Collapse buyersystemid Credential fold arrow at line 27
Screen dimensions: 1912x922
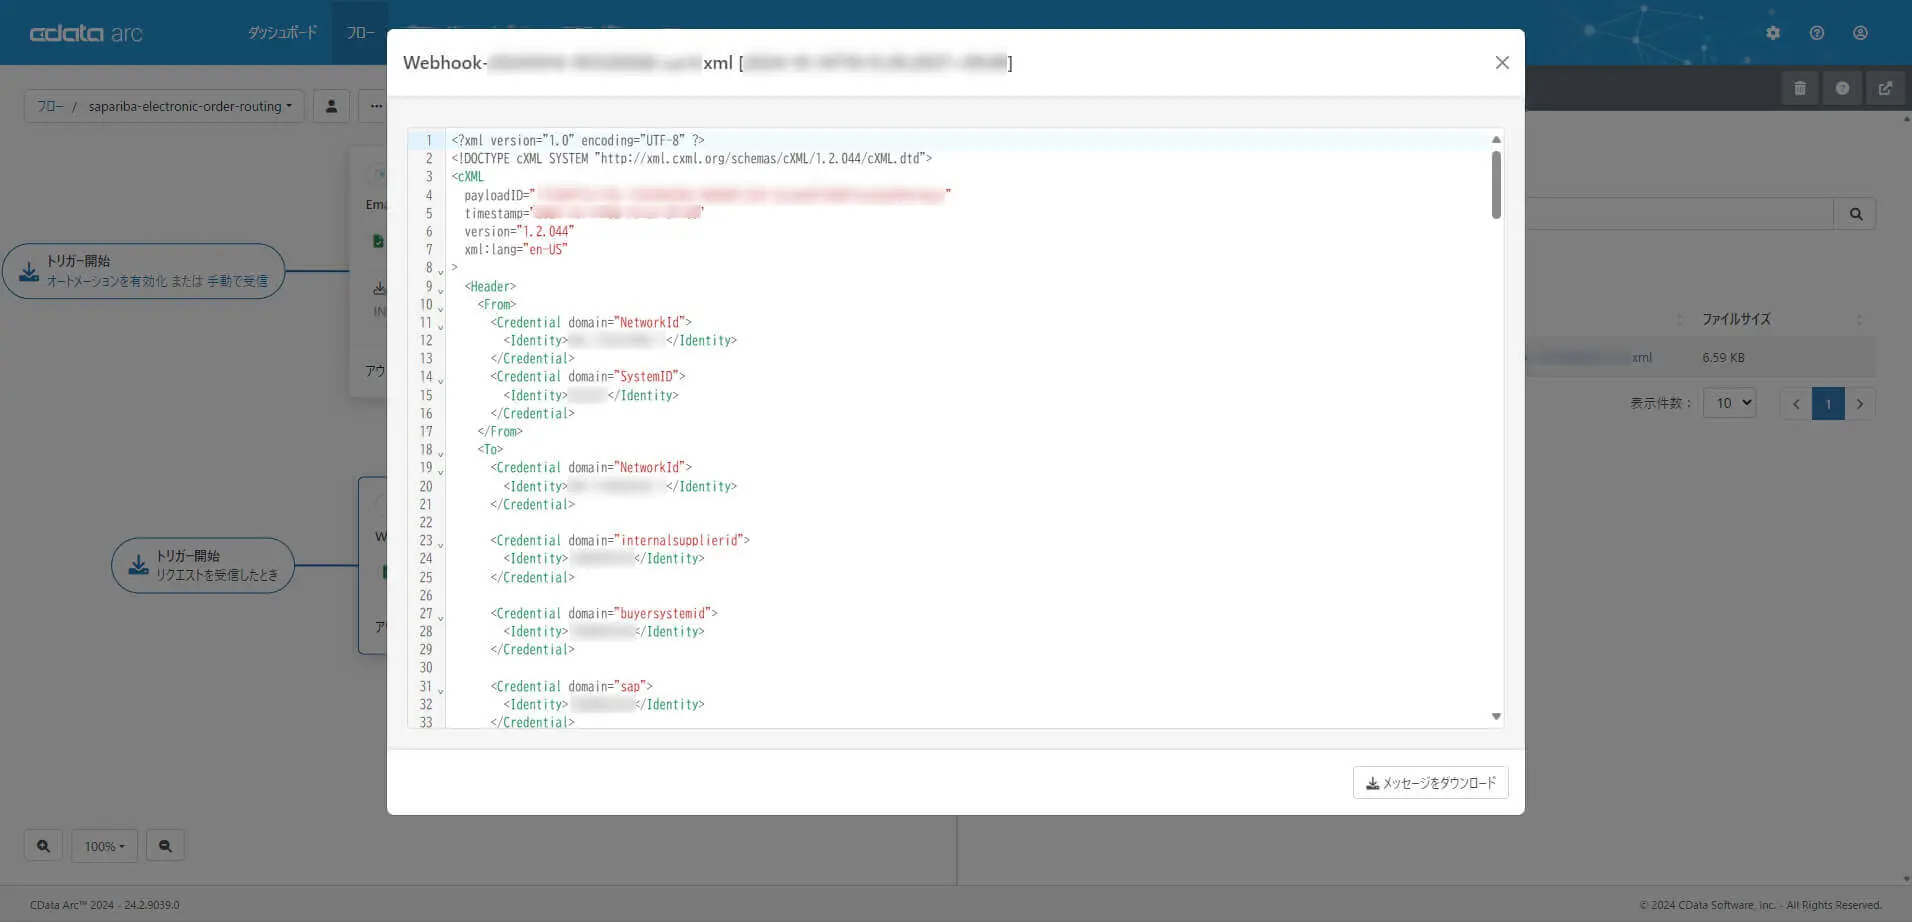pos(441,617)
